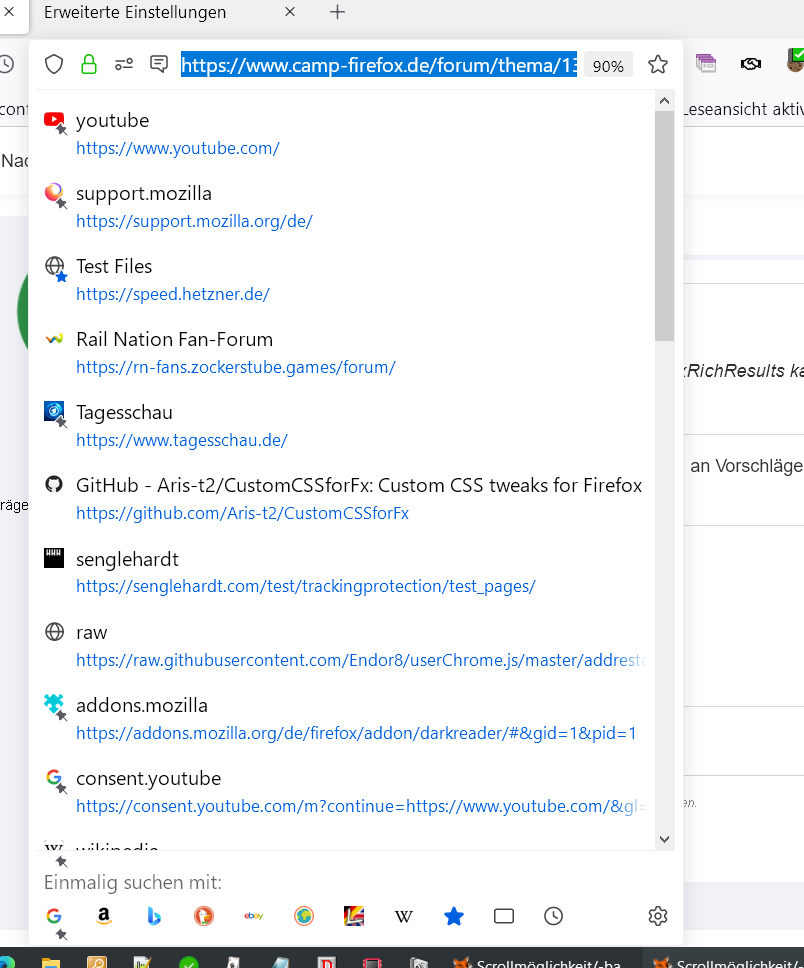Click the tracking protection shield icon
The width and height of the screenshot is (804, 968).
point(54,65)
